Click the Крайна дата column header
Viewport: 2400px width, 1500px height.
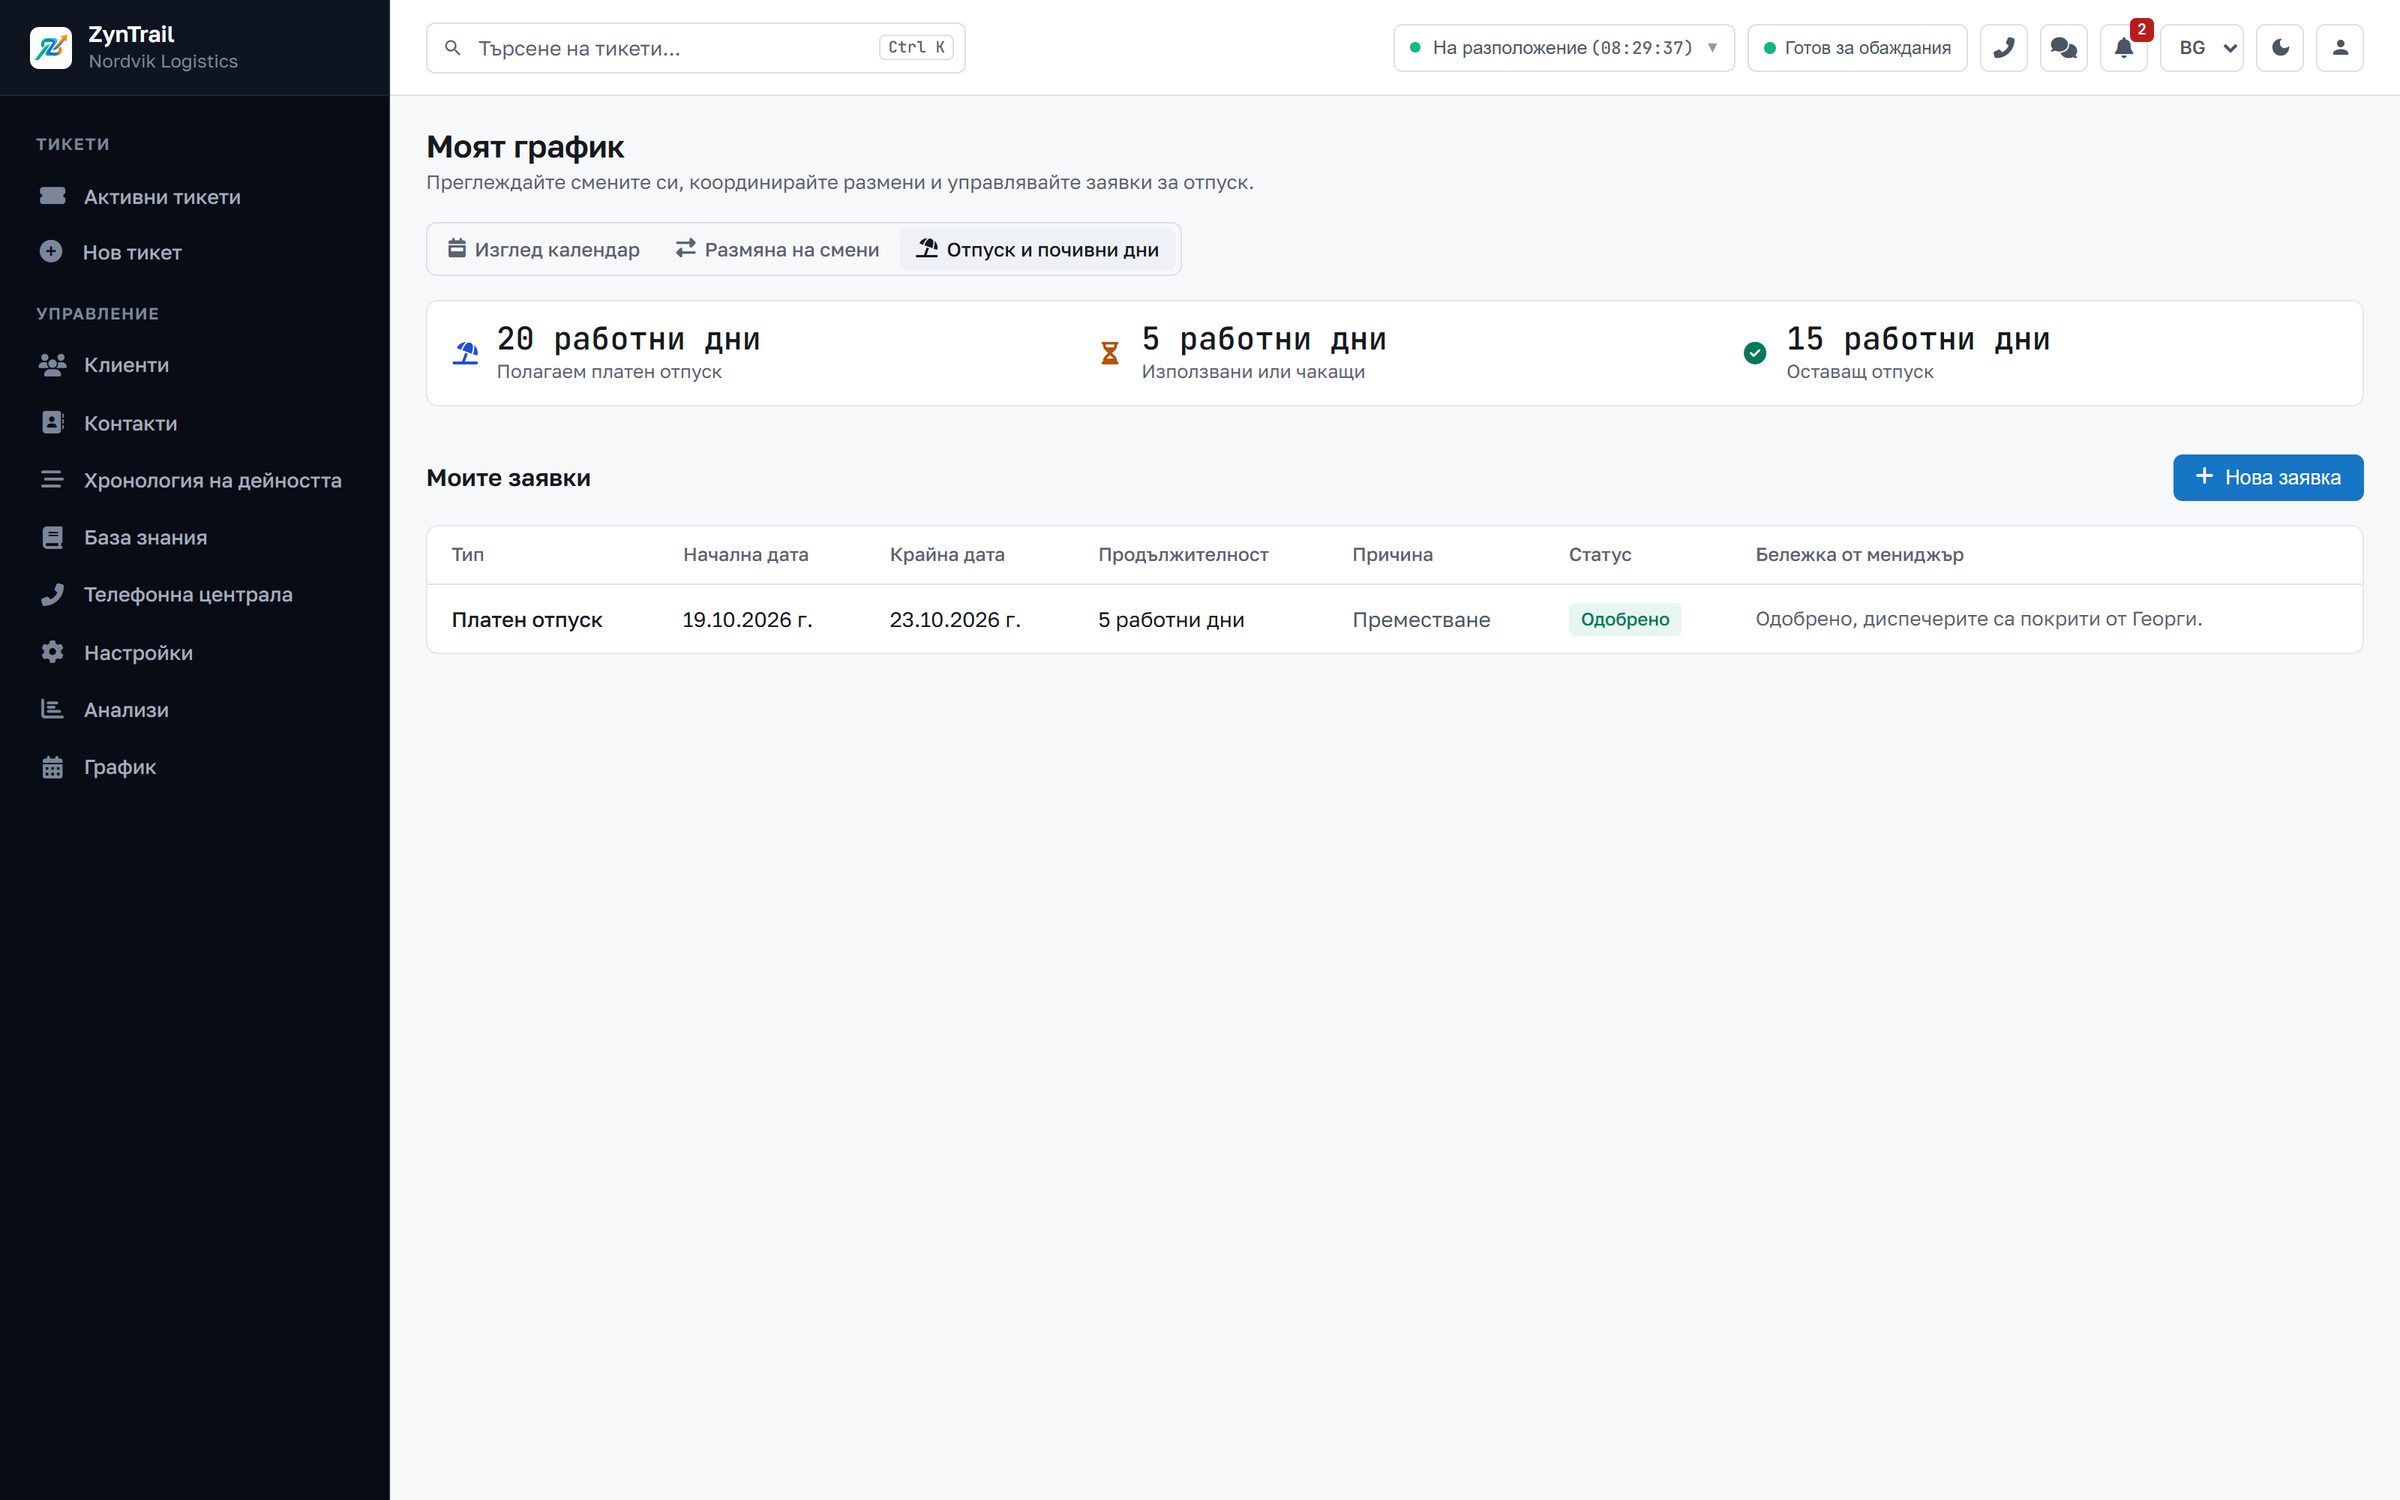pos(947,554)
